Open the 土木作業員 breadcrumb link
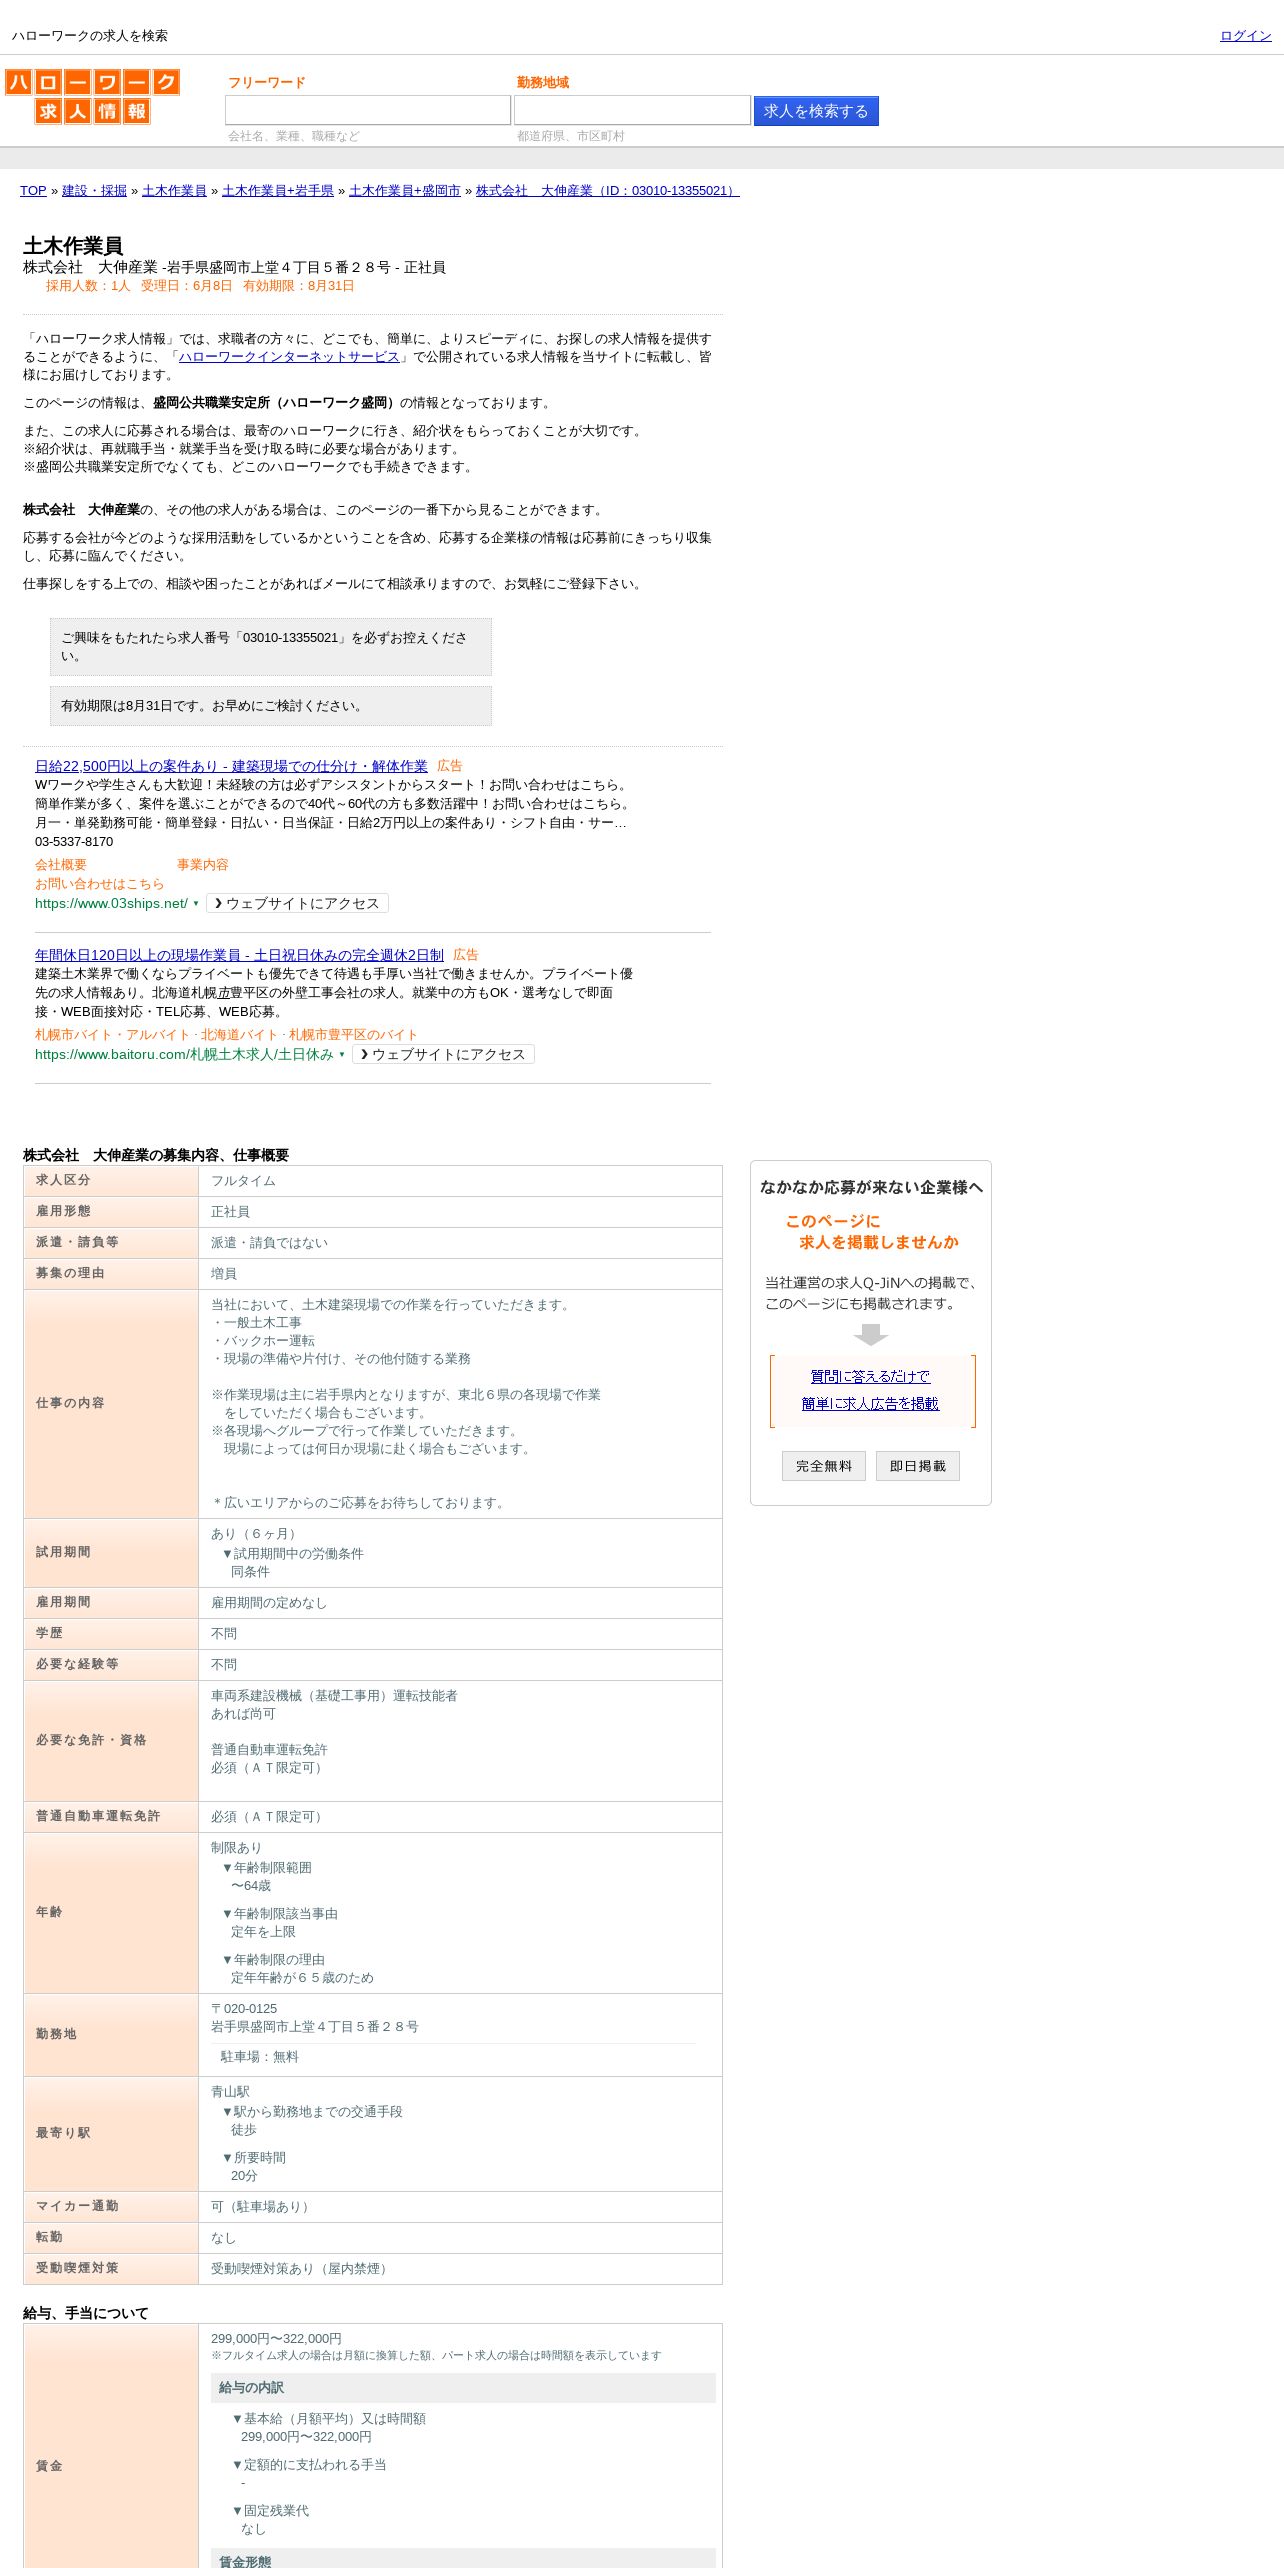The image size is (1284, 2568). pos(174,191)
